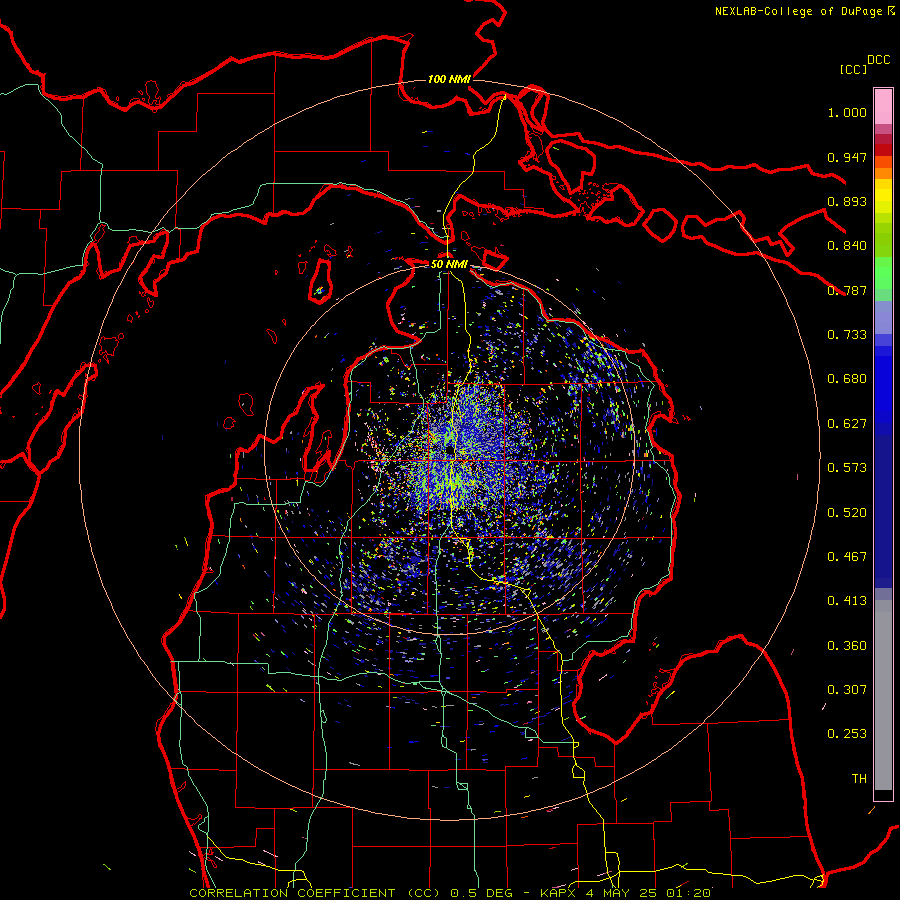Click the 100 NMI range ring label
Image resolution: width=900 pixels, height=900 pixels.
449,79
